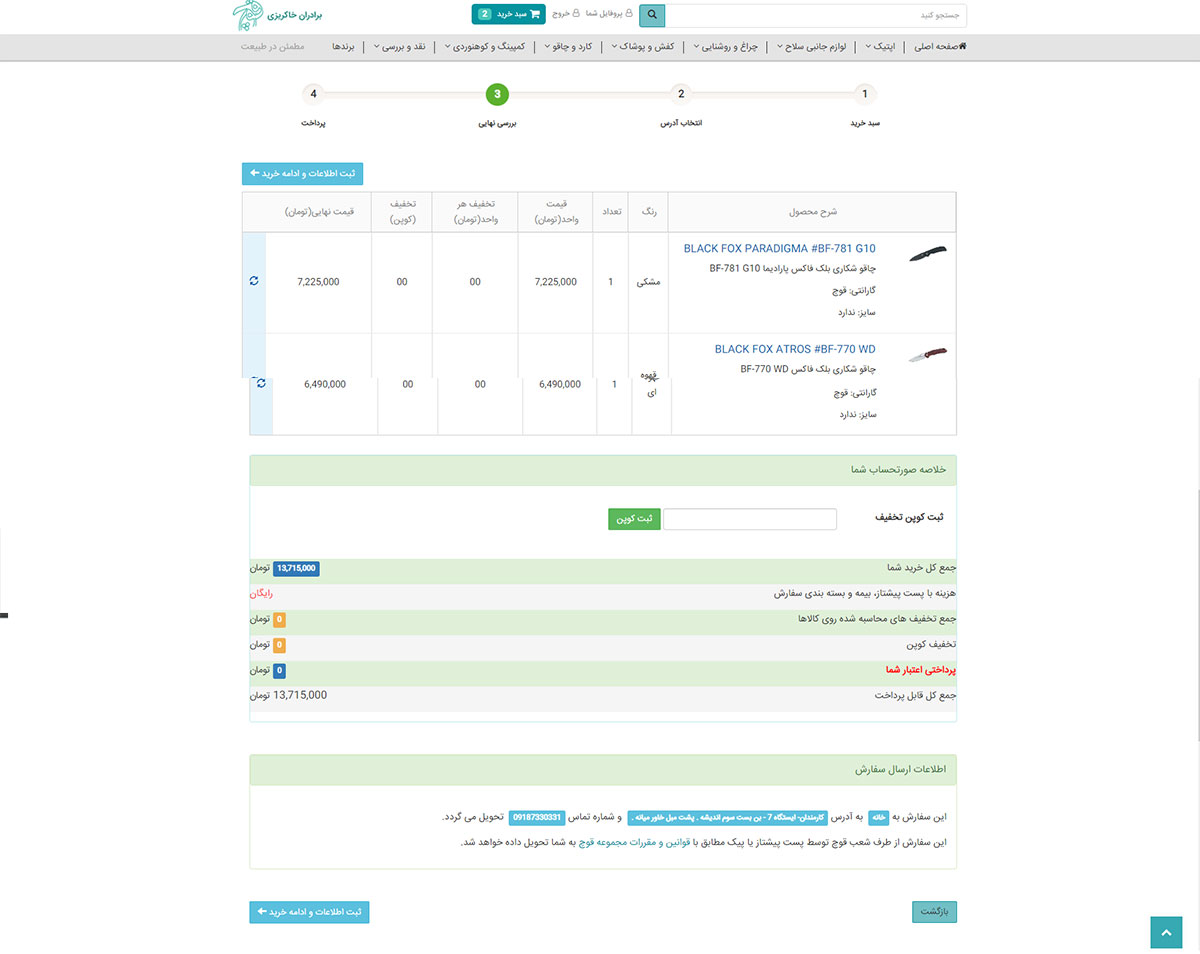Click the BLACK FOX ATROS knife thumbnail

[927, 355]
